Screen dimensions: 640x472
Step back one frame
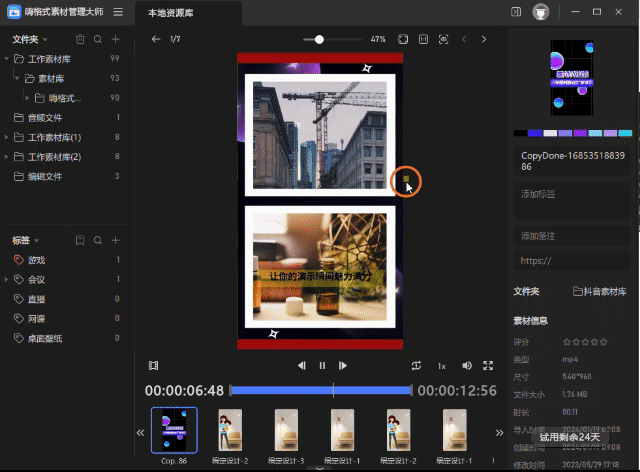[302, 365]
